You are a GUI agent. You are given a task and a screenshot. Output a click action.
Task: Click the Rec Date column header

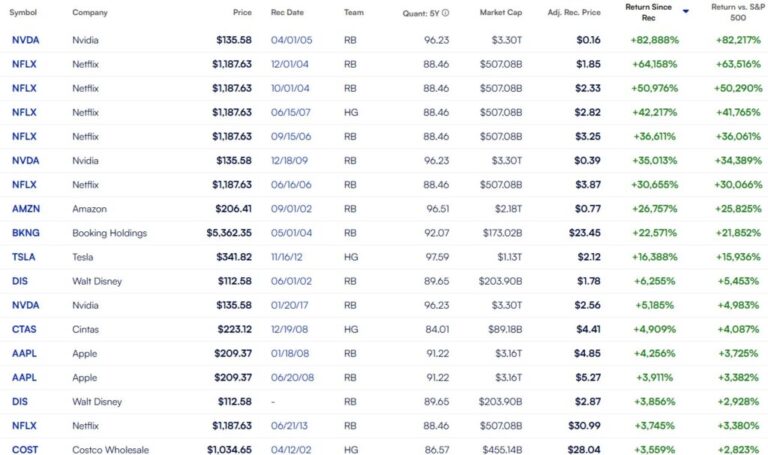[288, 13]
